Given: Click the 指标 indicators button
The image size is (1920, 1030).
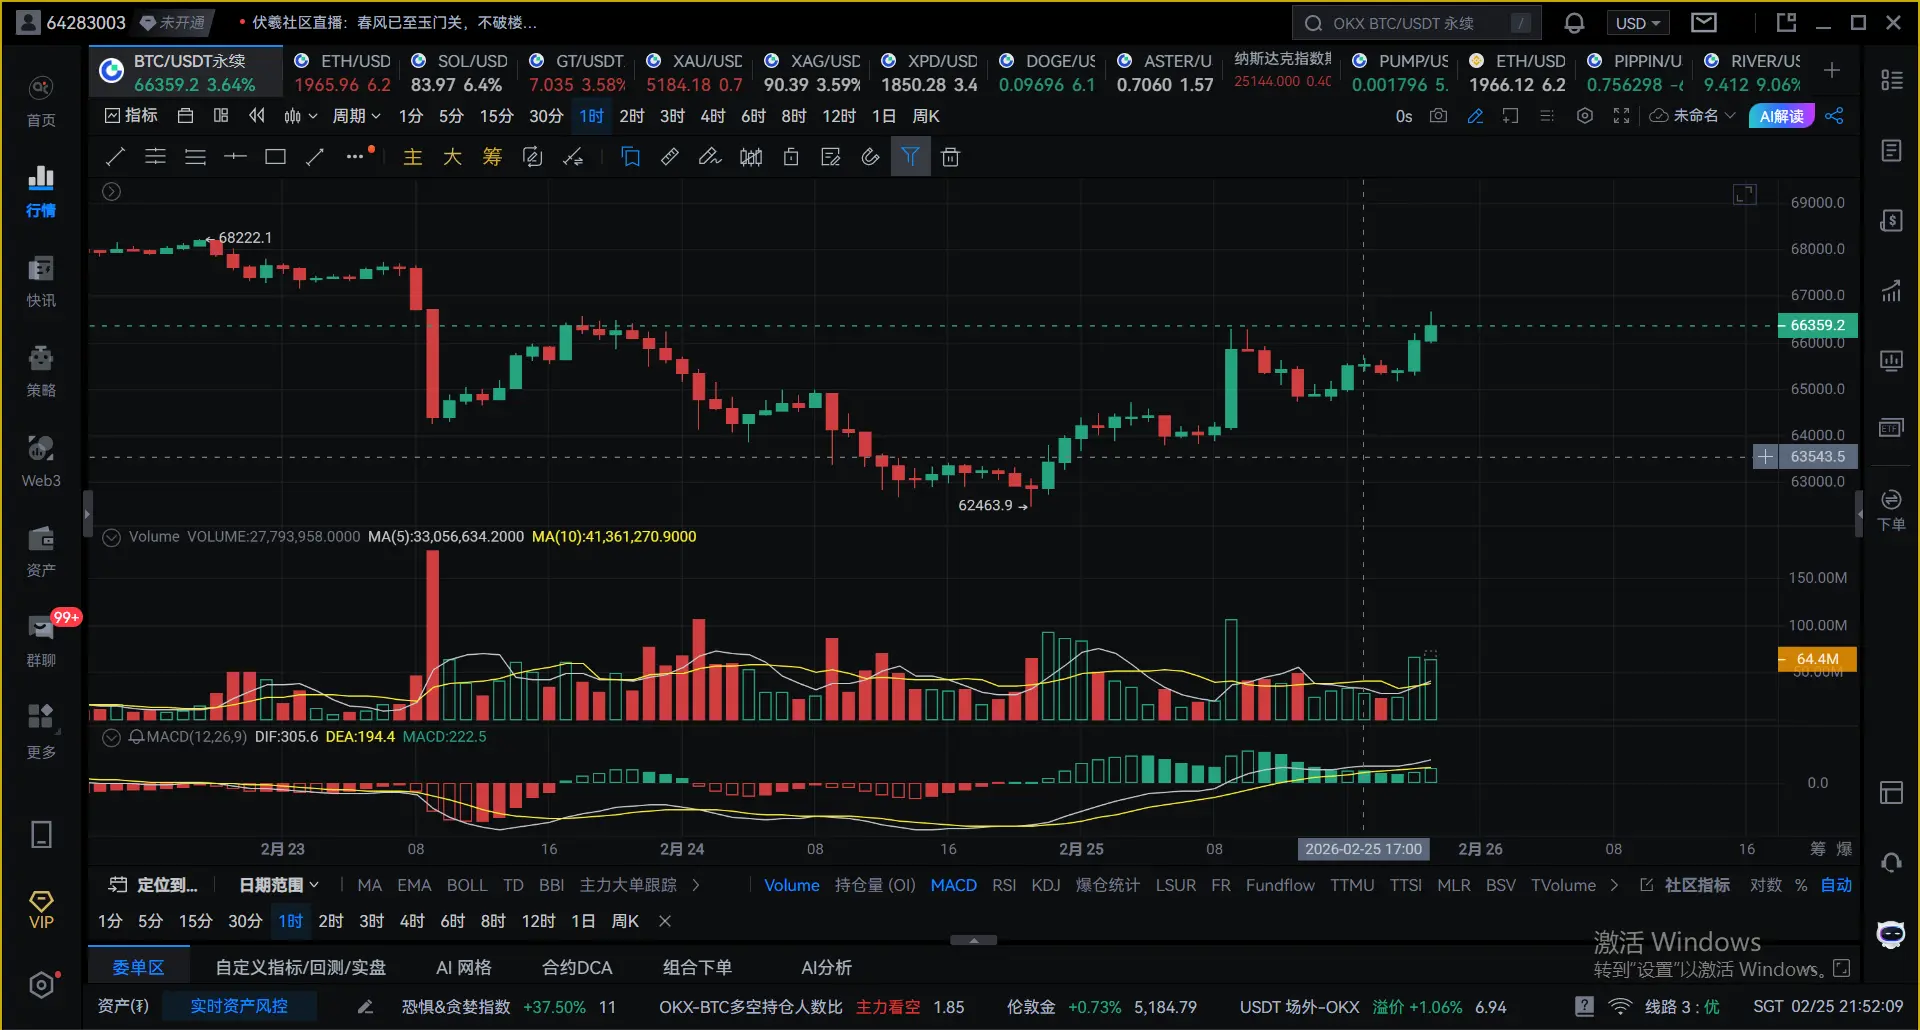Looking at the screenshot, I should (131, 116).
